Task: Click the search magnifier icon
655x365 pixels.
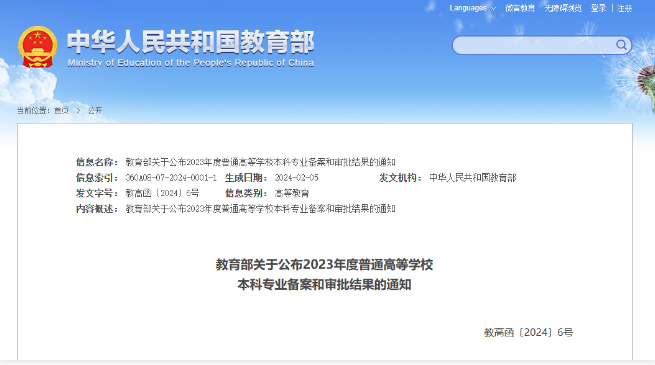Action: click(x=622, y=45)
